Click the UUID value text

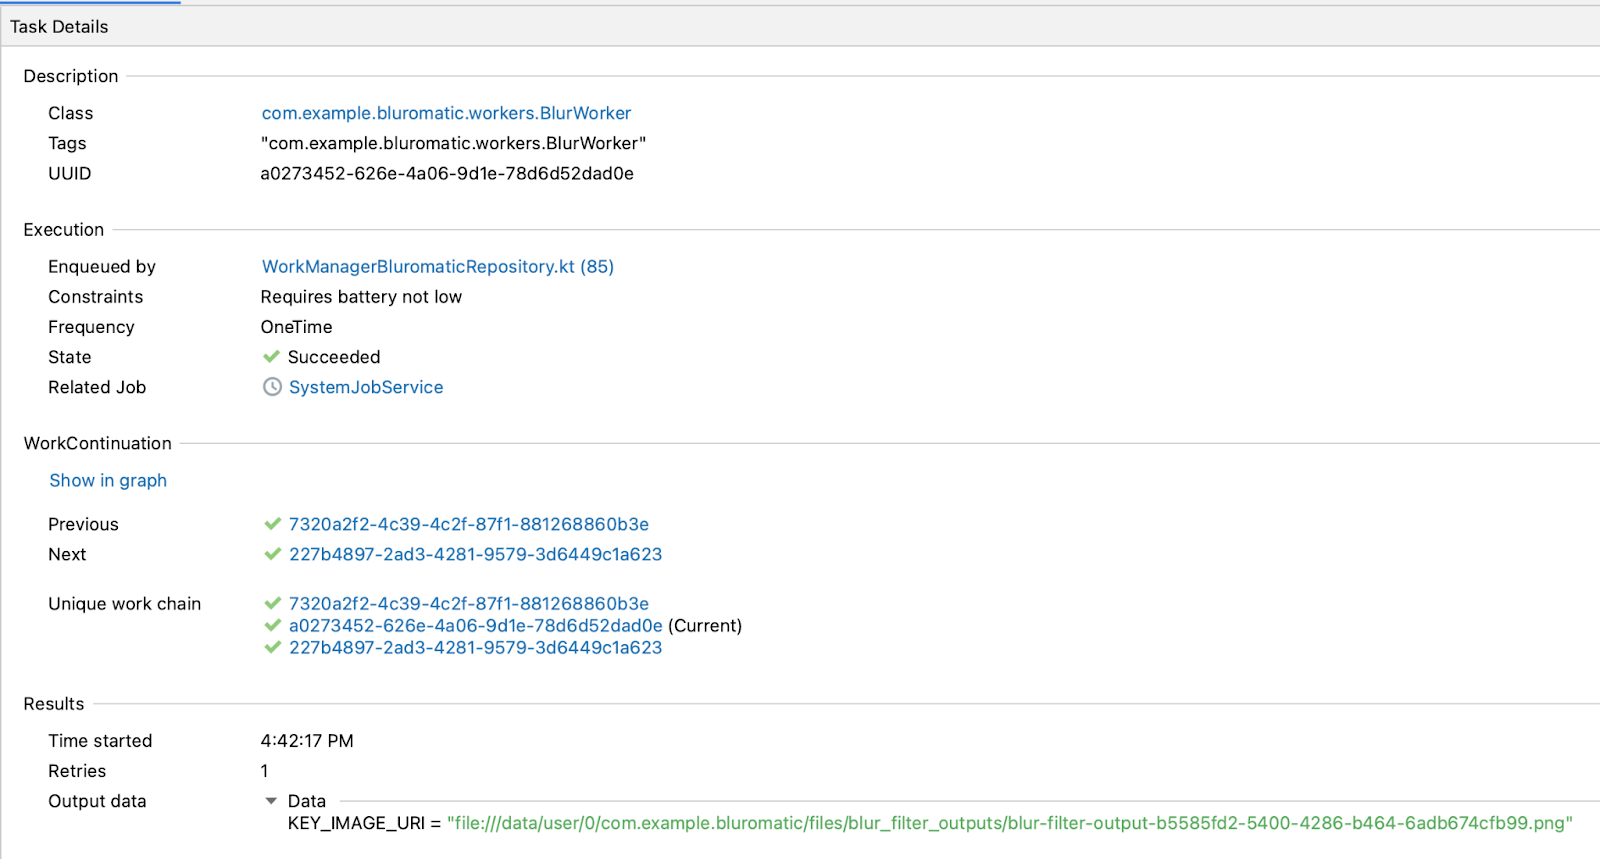[447, 174]
